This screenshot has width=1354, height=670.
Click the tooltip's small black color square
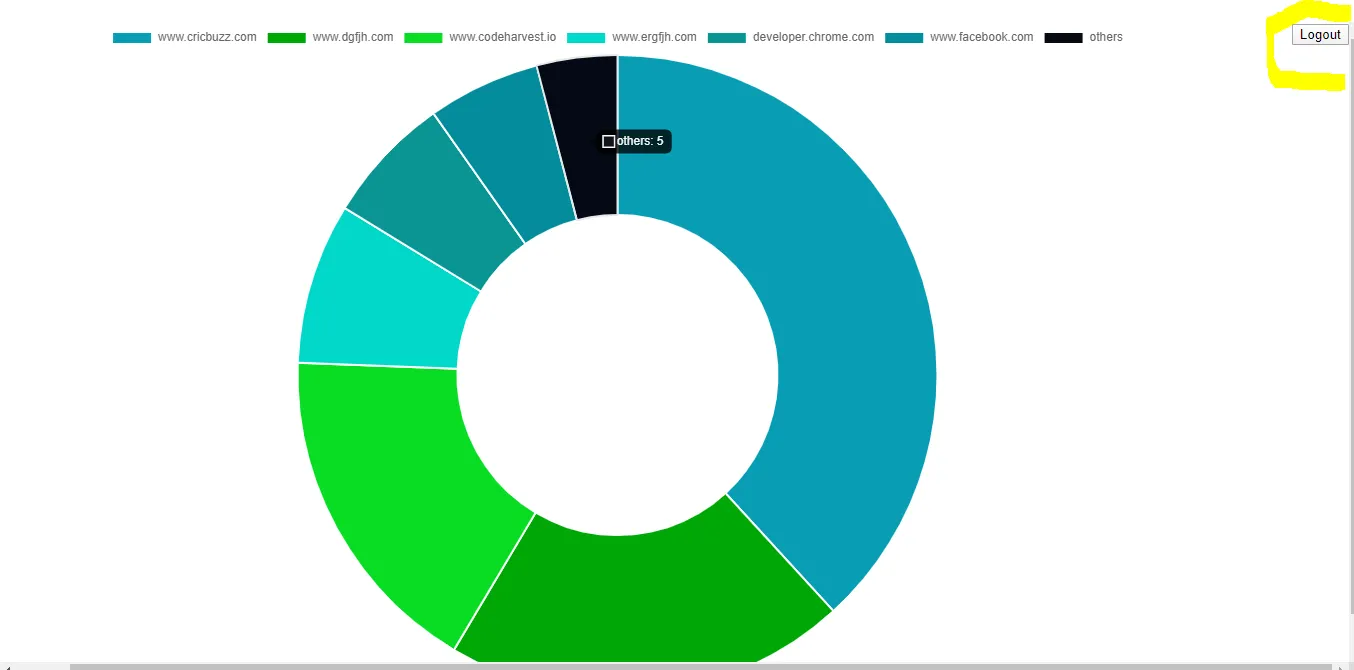click(x=608, y=142)
